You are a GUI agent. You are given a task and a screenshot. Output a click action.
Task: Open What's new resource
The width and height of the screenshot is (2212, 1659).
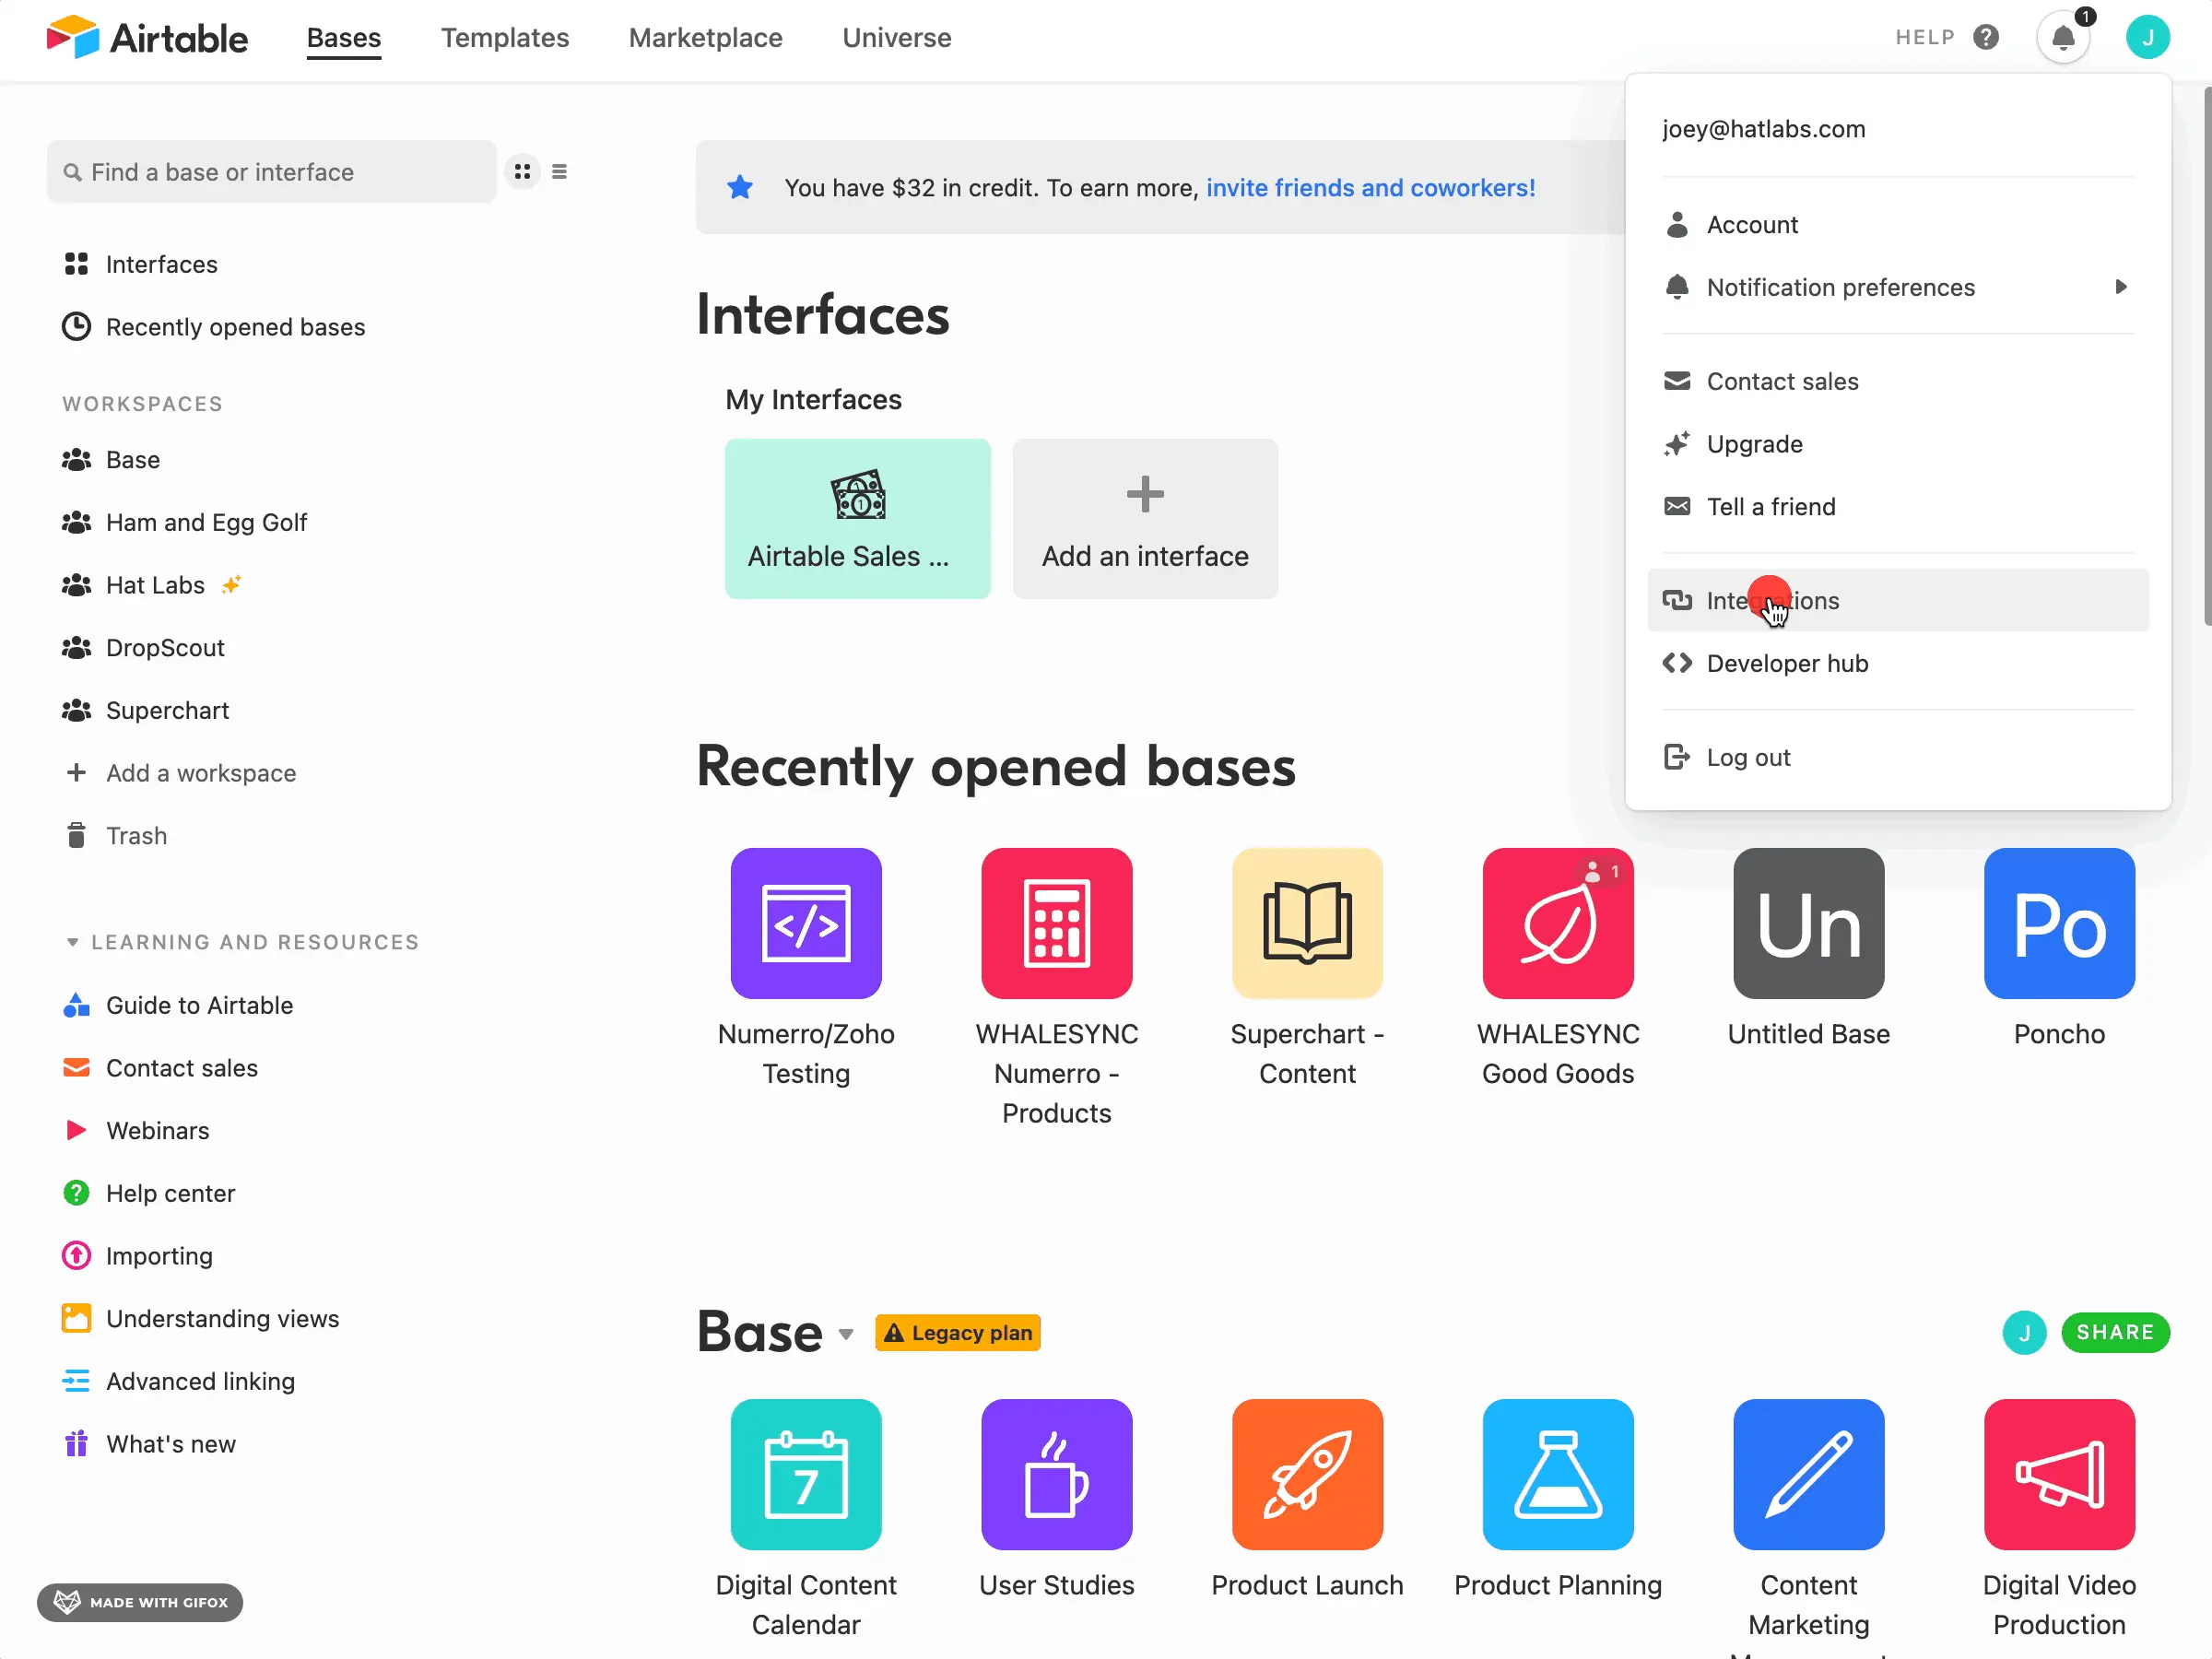pyautogui.click(x=149, y=1444)
